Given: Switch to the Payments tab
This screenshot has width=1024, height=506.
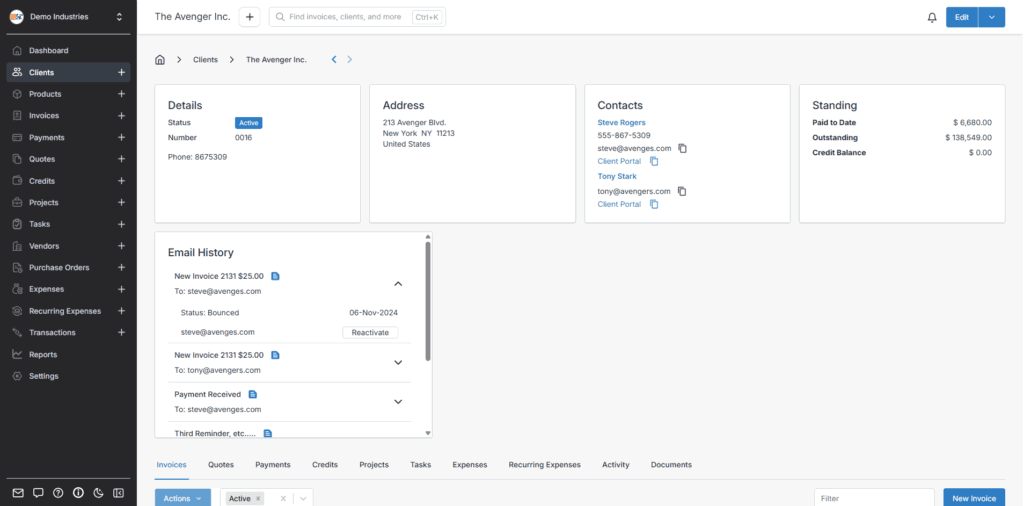Looking at the screenshot, I should pyautogui.click(x=273, y=465).
